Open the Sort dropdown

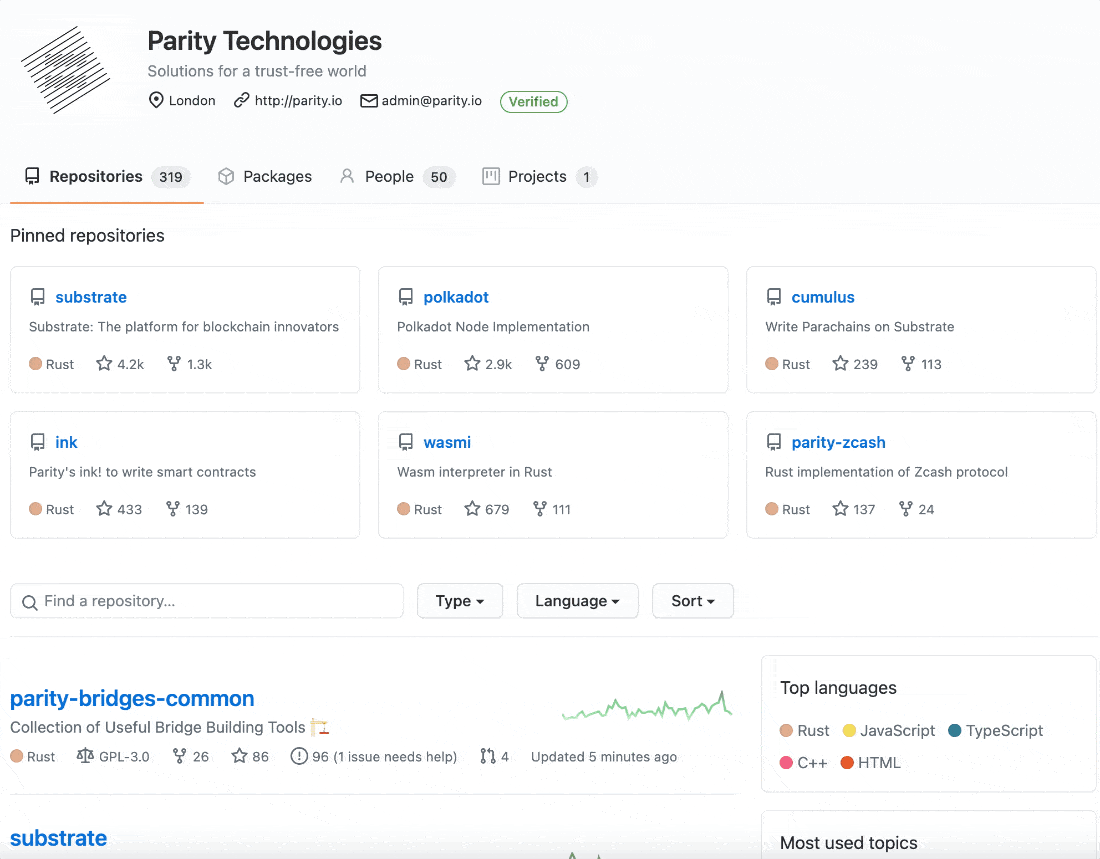(x=692, y=601)
